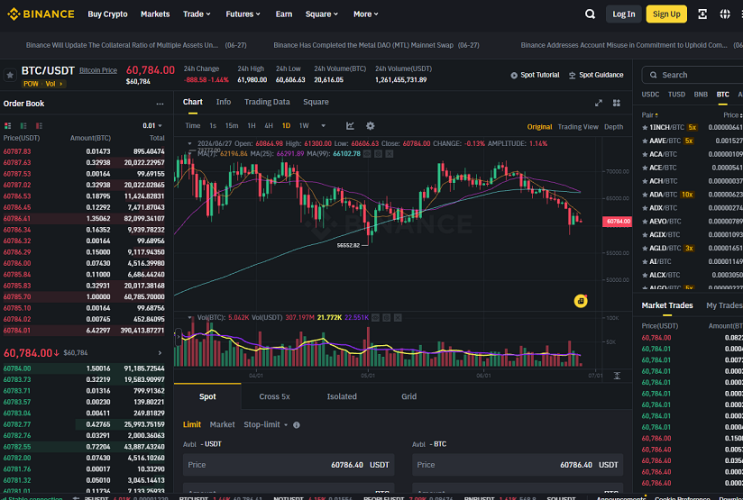Show both buy and sell orders view
The image size is (743, 500).
[8, 126]
